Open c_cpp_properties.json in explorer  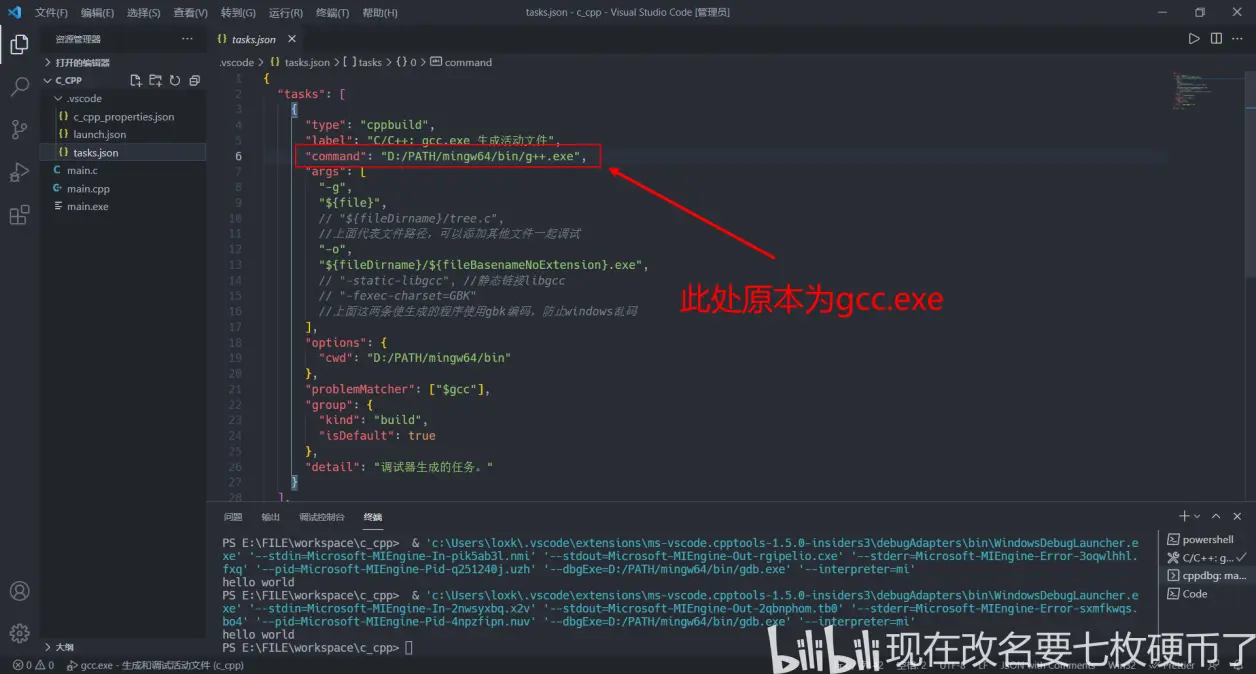click(x=123, y=117)
